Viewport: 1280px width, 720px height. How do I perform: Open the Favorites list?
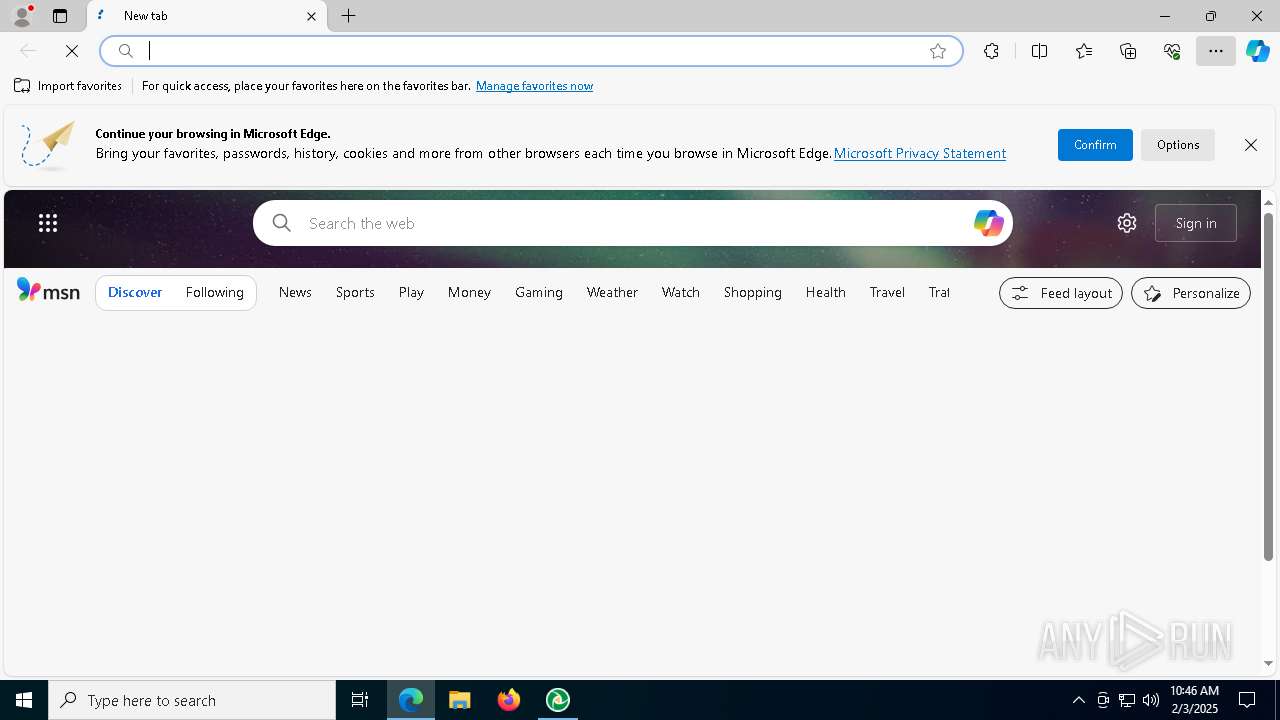click(x=1084, y=51)
